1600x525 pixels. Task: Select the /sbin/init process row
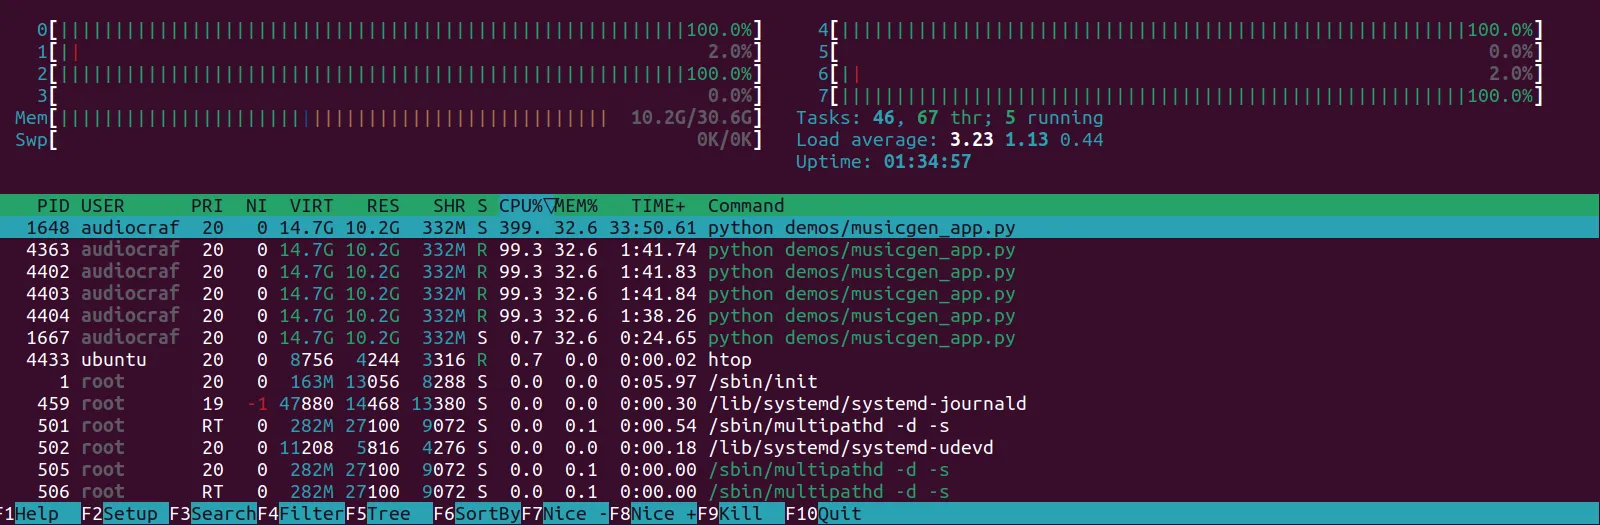pos(800,382)
